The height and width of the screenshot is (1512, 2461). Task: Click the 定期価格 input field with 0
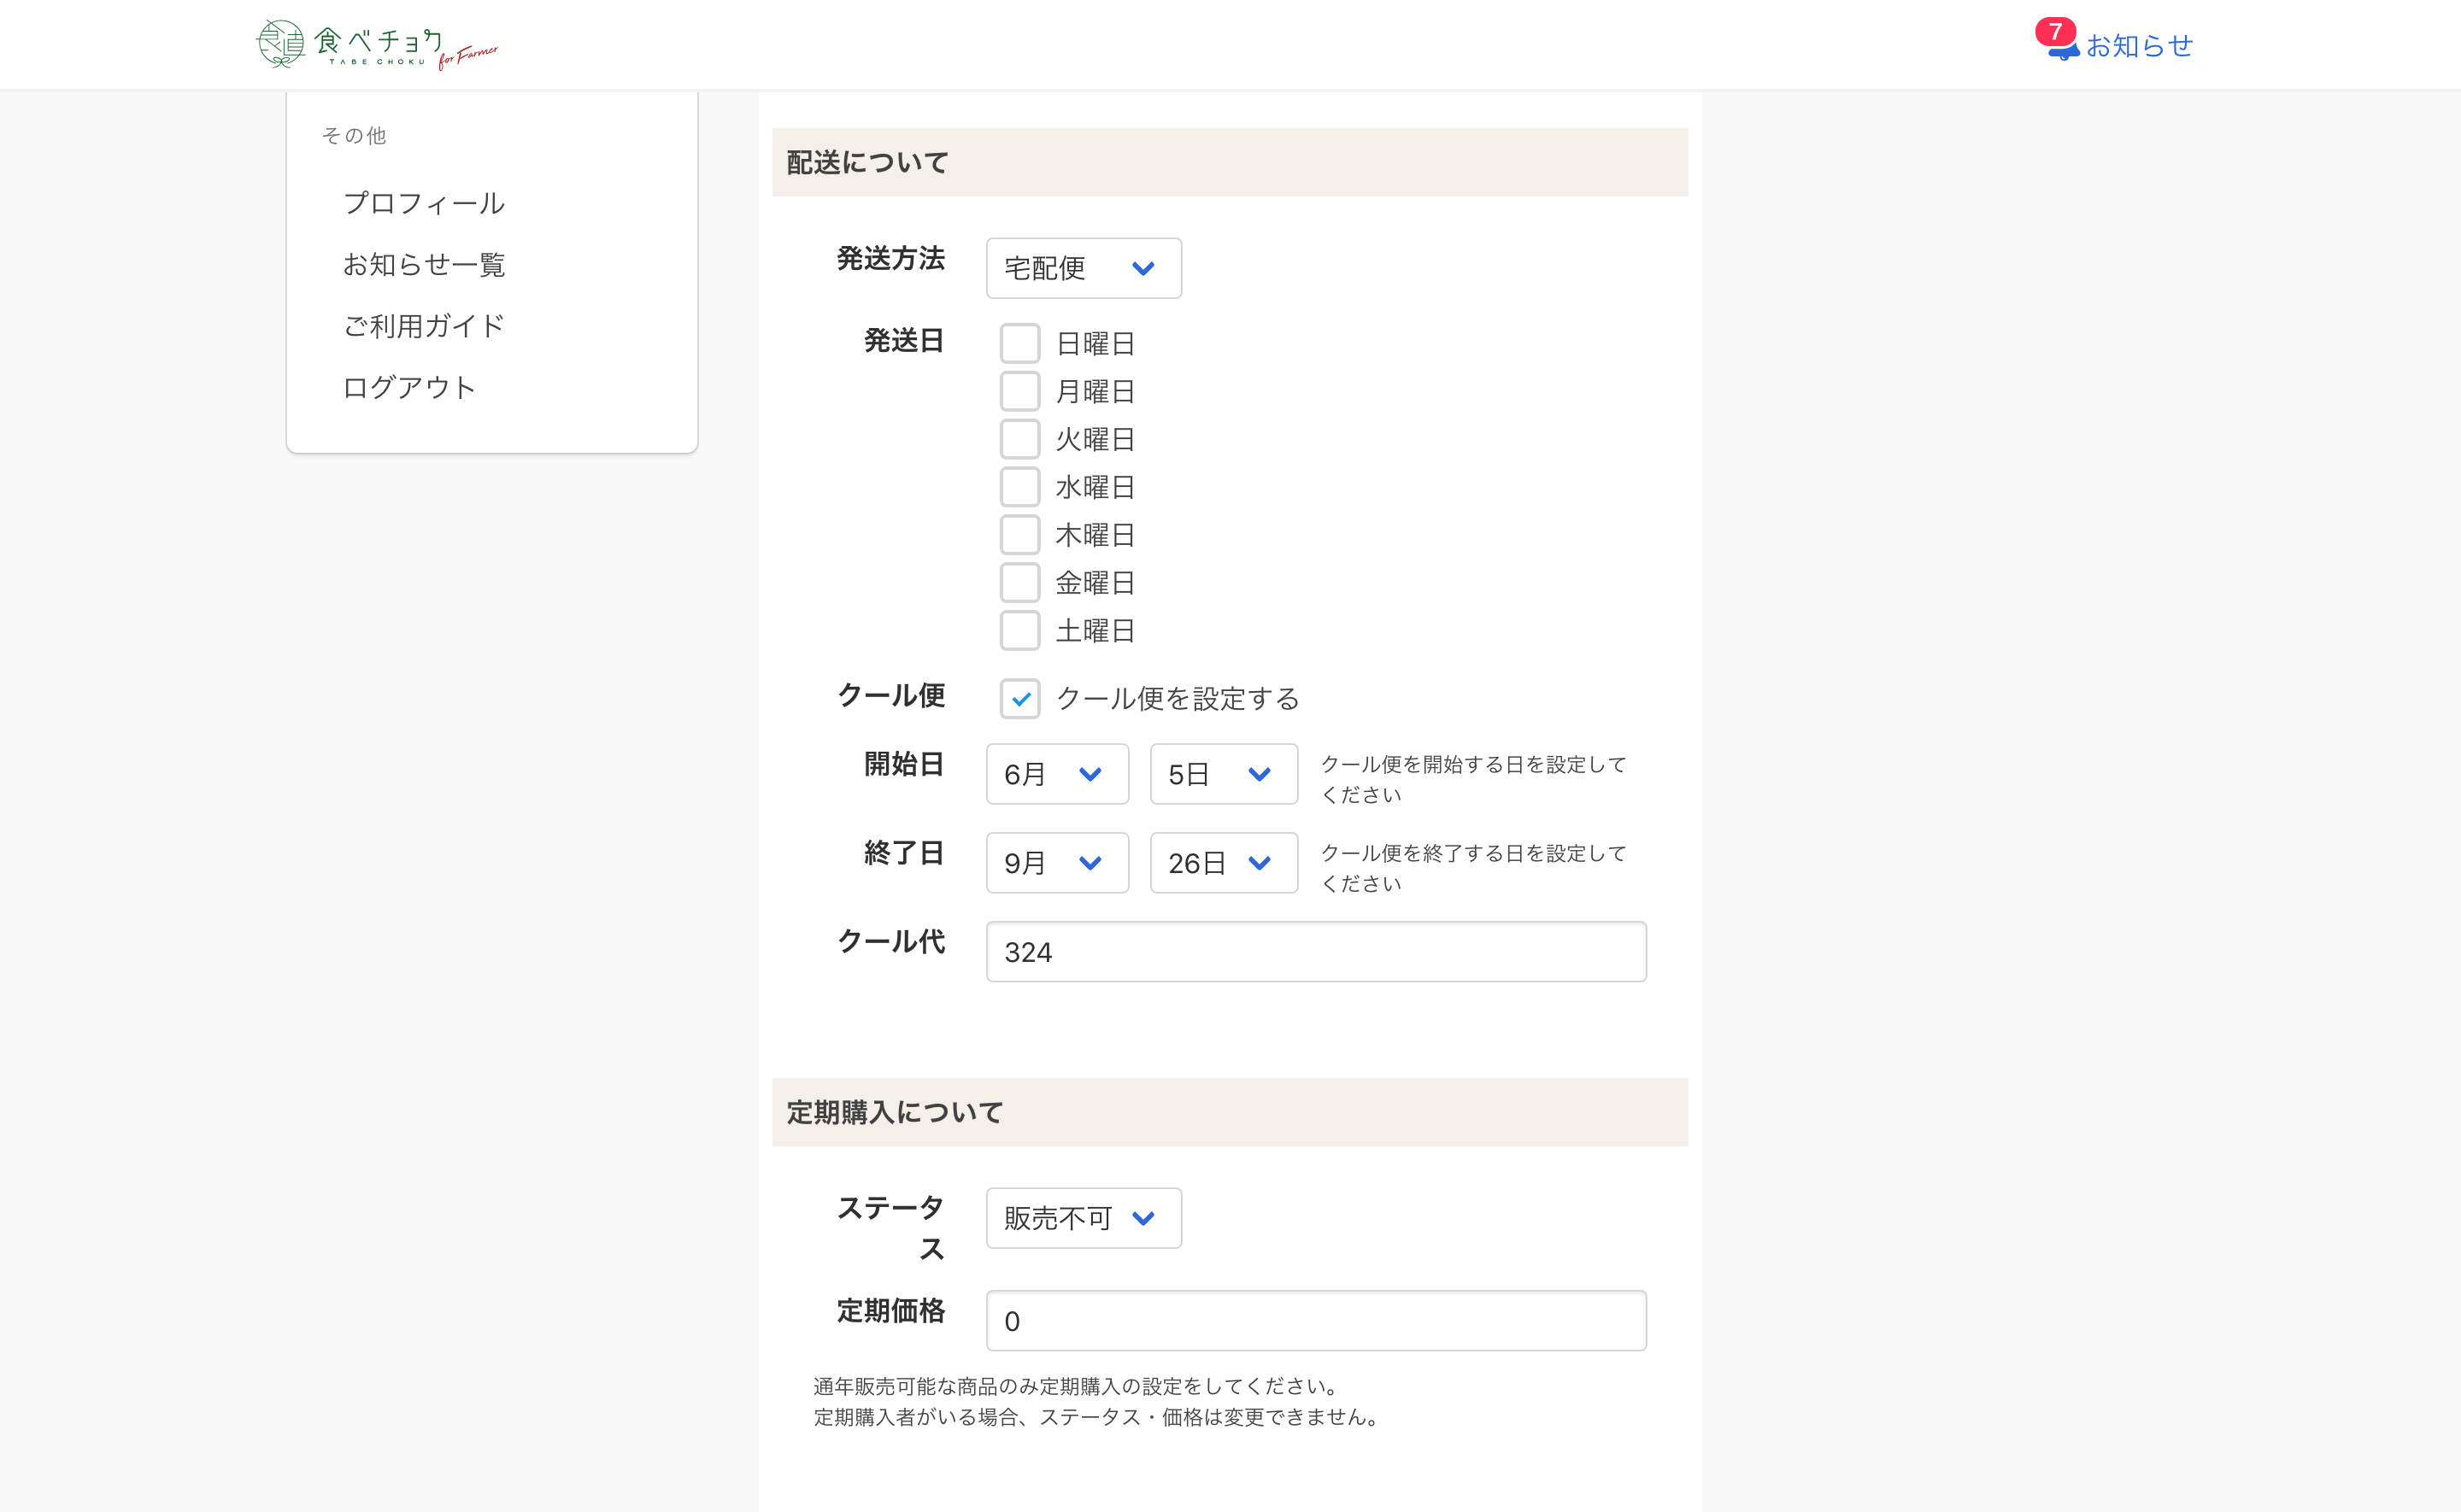tap(1316, 1321)
